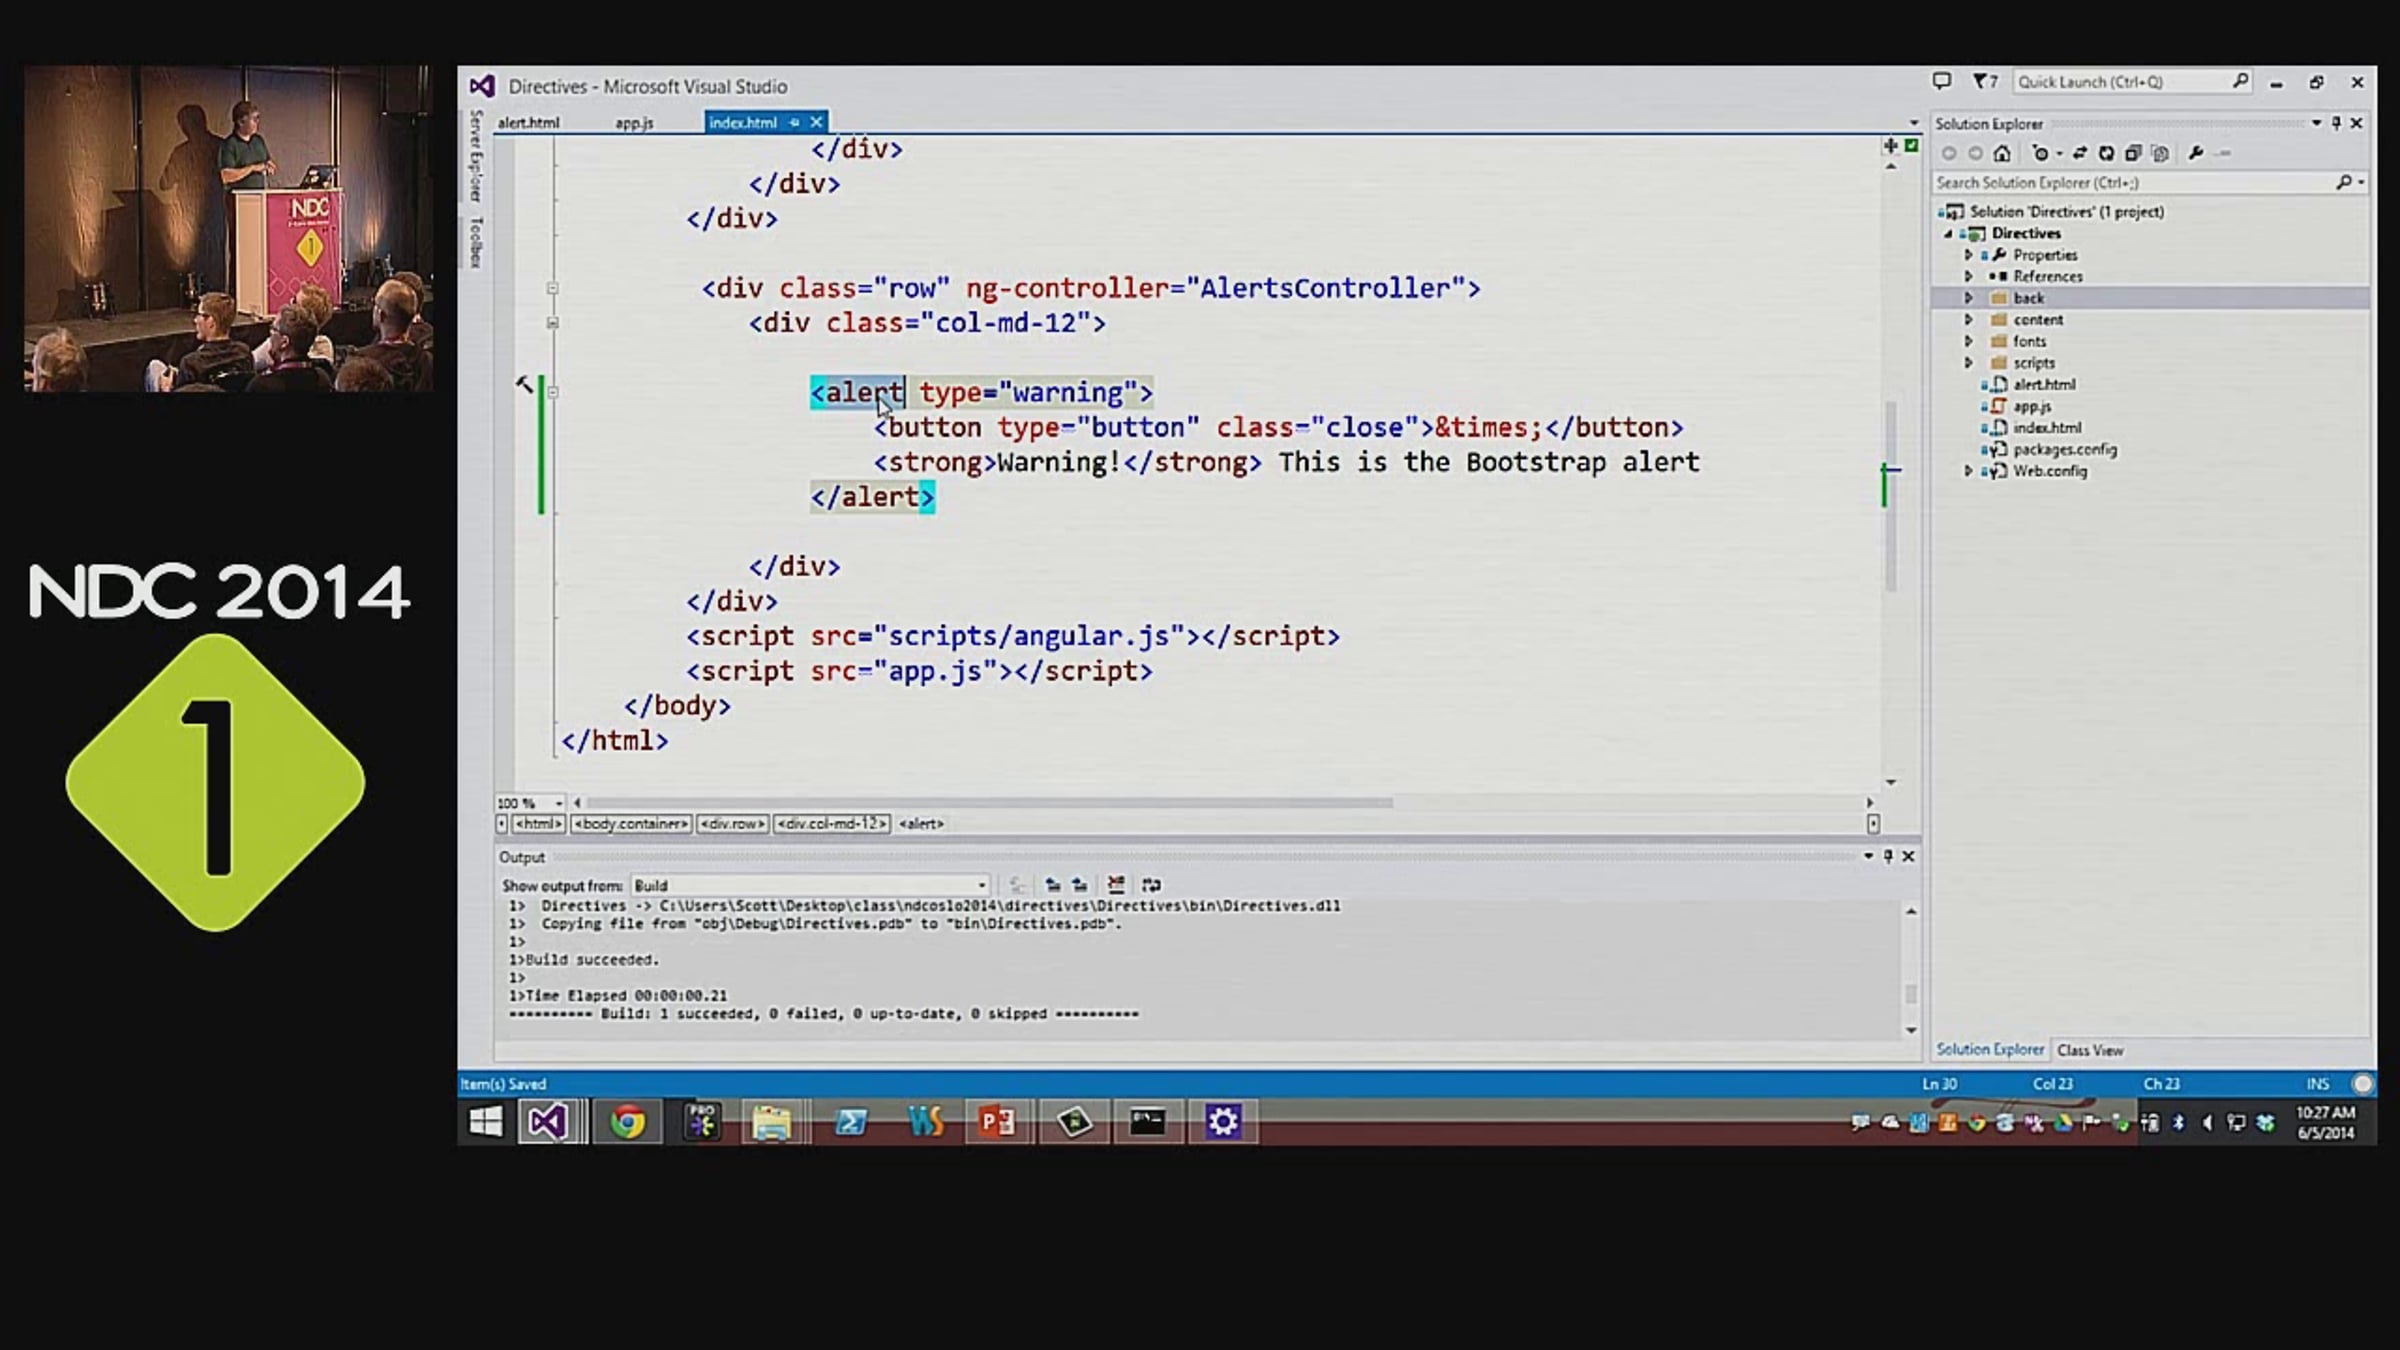2400x1350 pixels.
Task: Click the <div.col-md-12> breadcrumb tag
Action: point(832,824)
